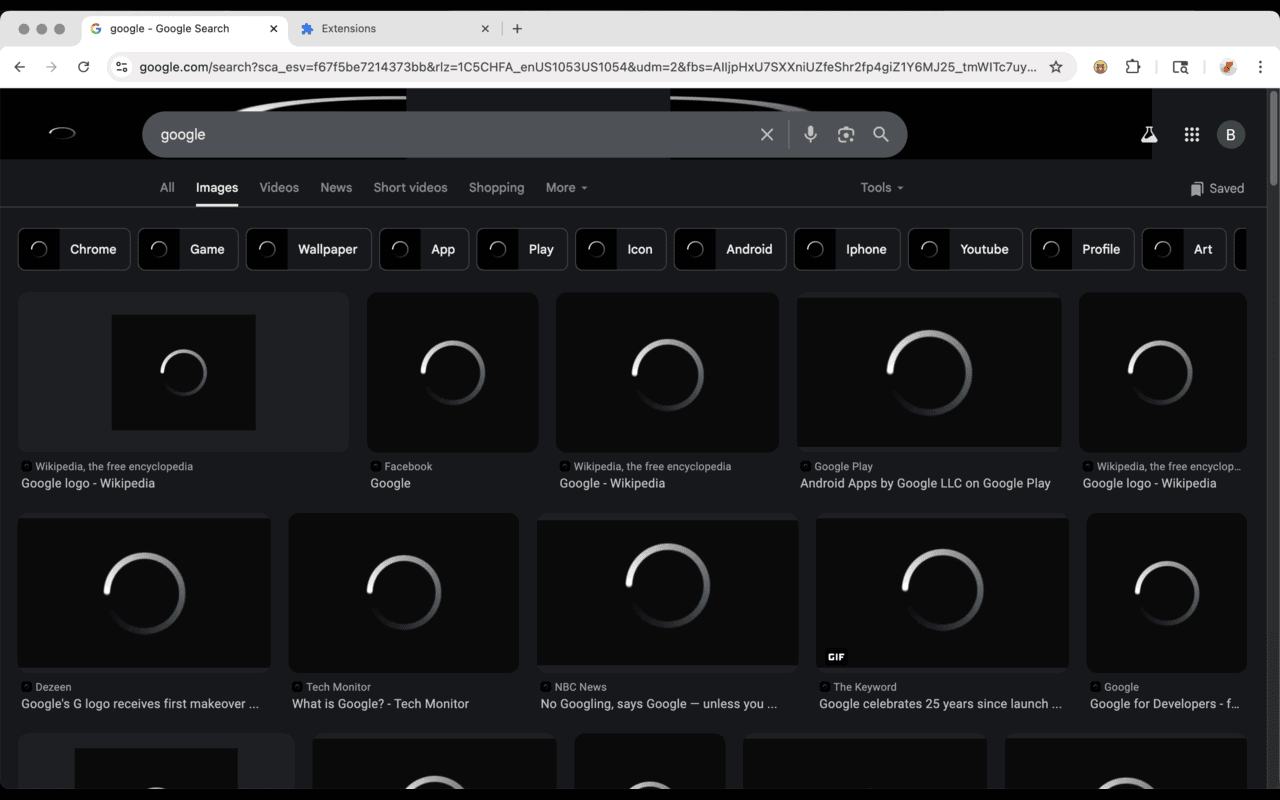Select the Wallpaper filter chip
1280x800 pixels.
(x=309, y=249)
